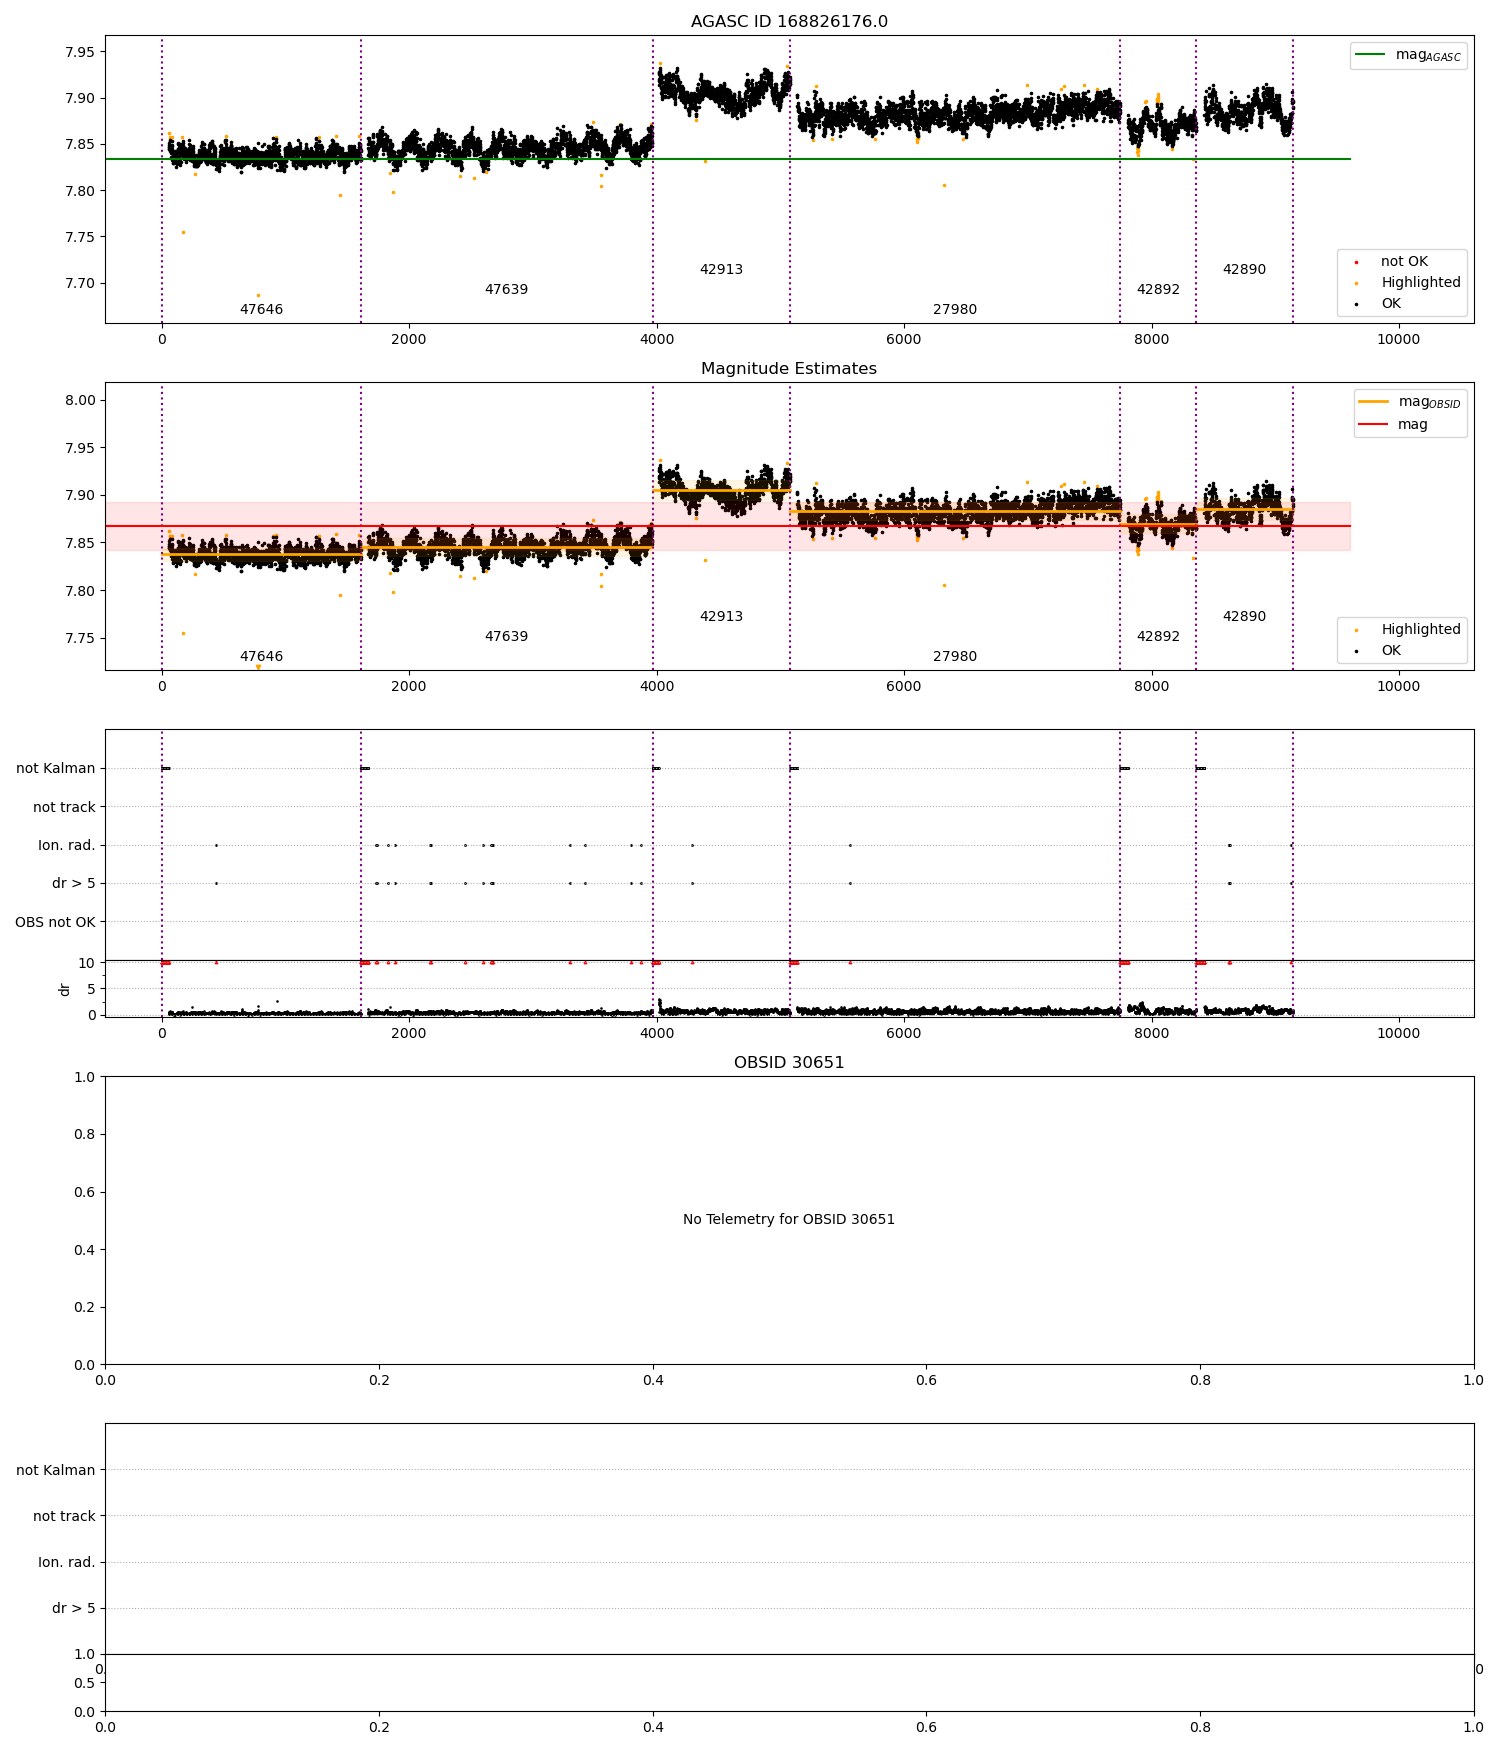Click label 47639 in Magnitude Estimates plot
The width and height of the screenshot is (1500, 1750).
(x=506, y=637)
